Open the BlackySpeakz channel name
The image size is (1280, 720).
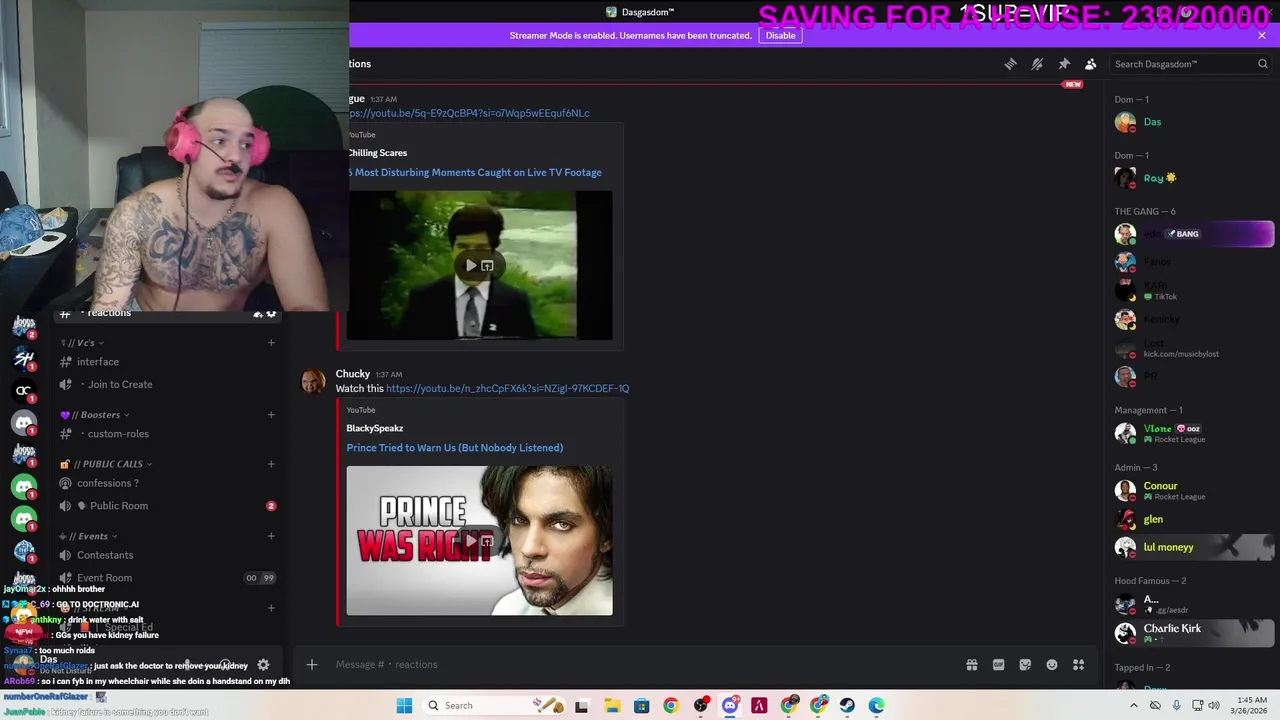pyautogui.click(x=375, y=428)
